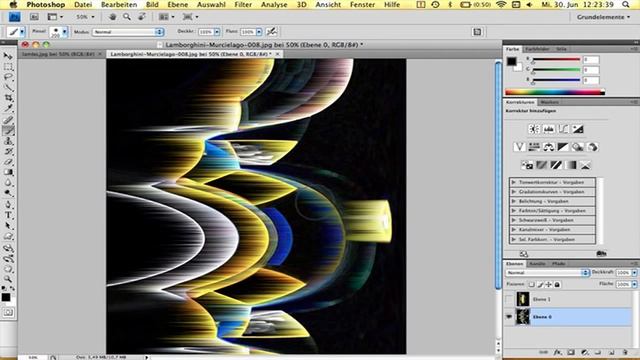
Task: Open Spotlight search in menu bar
Action: point(626,4)
